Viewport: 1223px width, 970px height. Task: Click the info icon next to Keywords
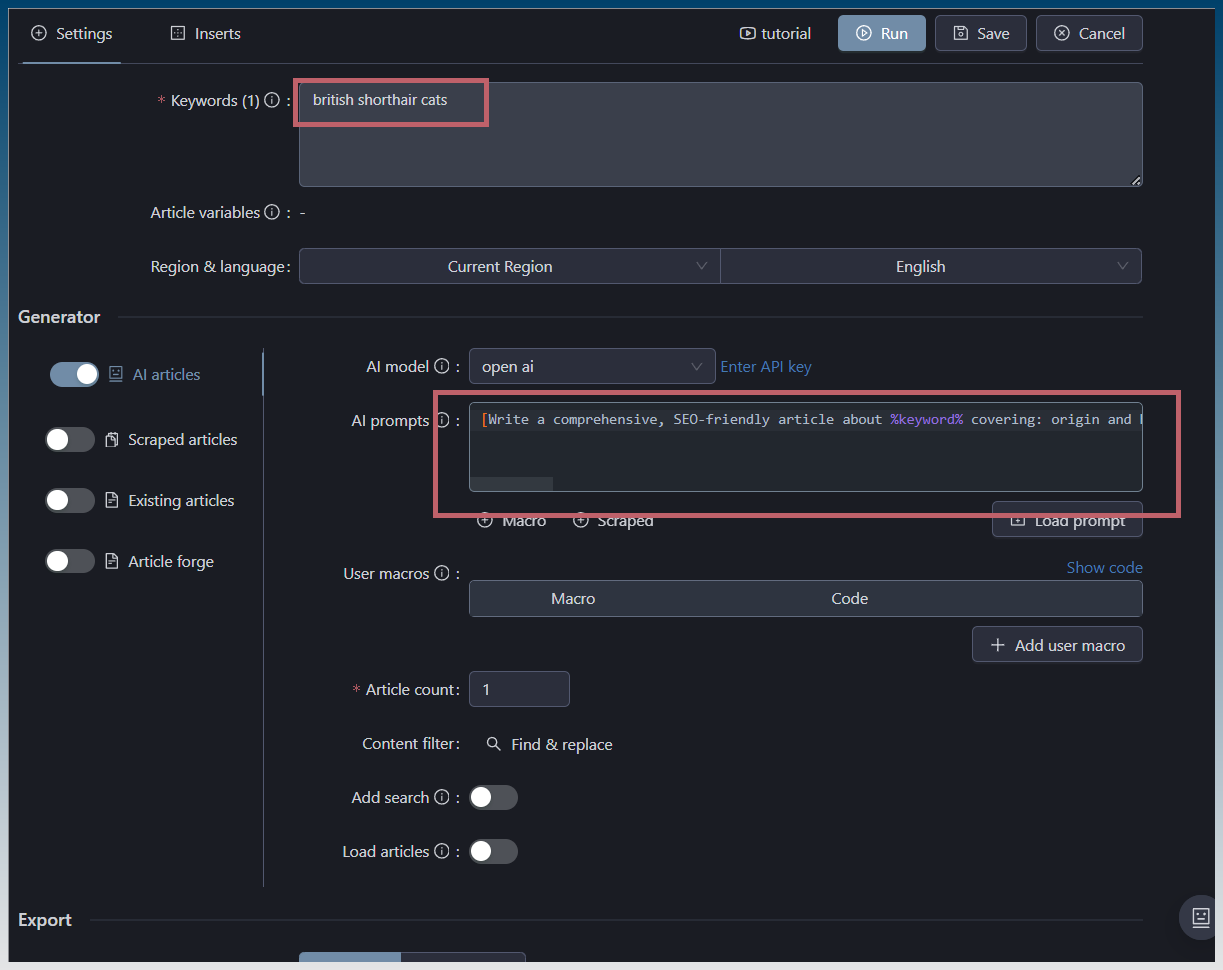click(272, 101)
